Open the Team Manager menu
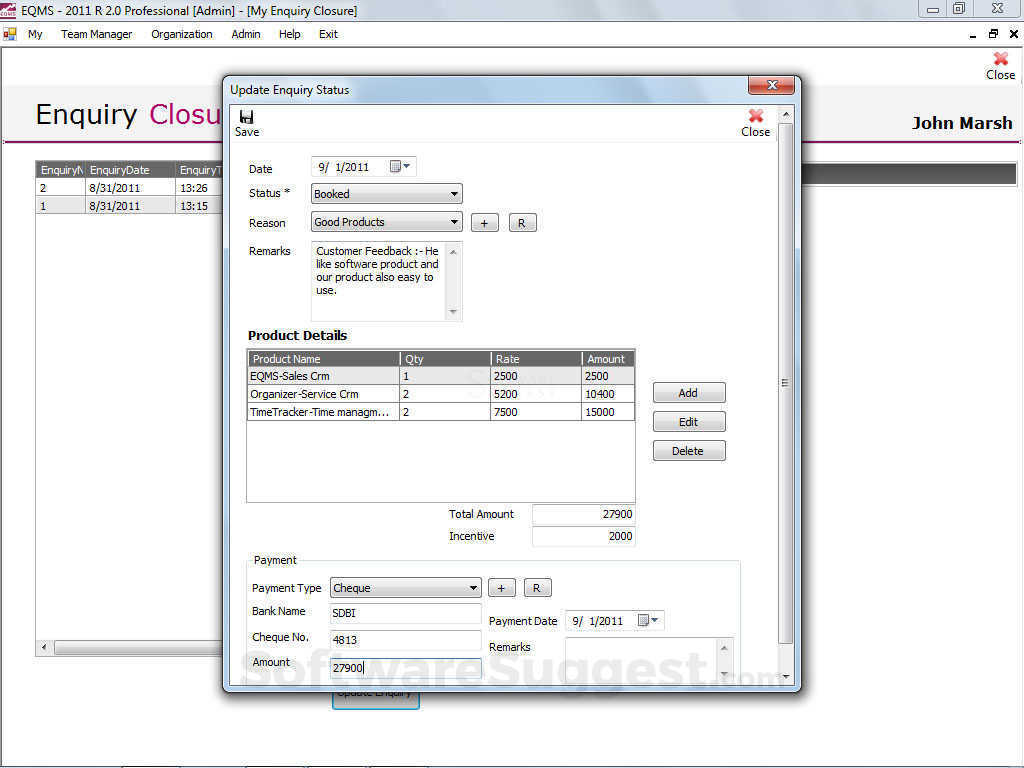This screenshot has width=1024, height=768. [x=96, y=33]
